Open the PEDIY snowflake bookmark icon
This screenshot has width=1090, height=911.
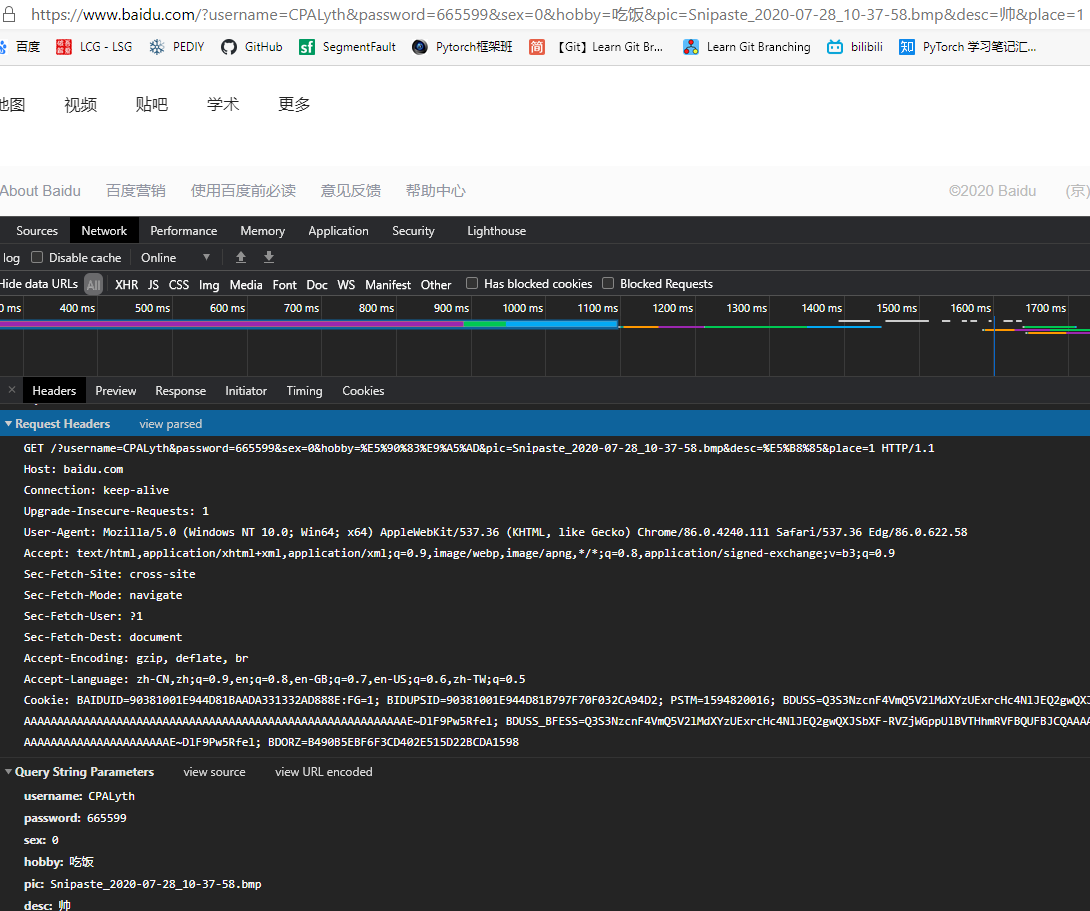tap(157, 47)
